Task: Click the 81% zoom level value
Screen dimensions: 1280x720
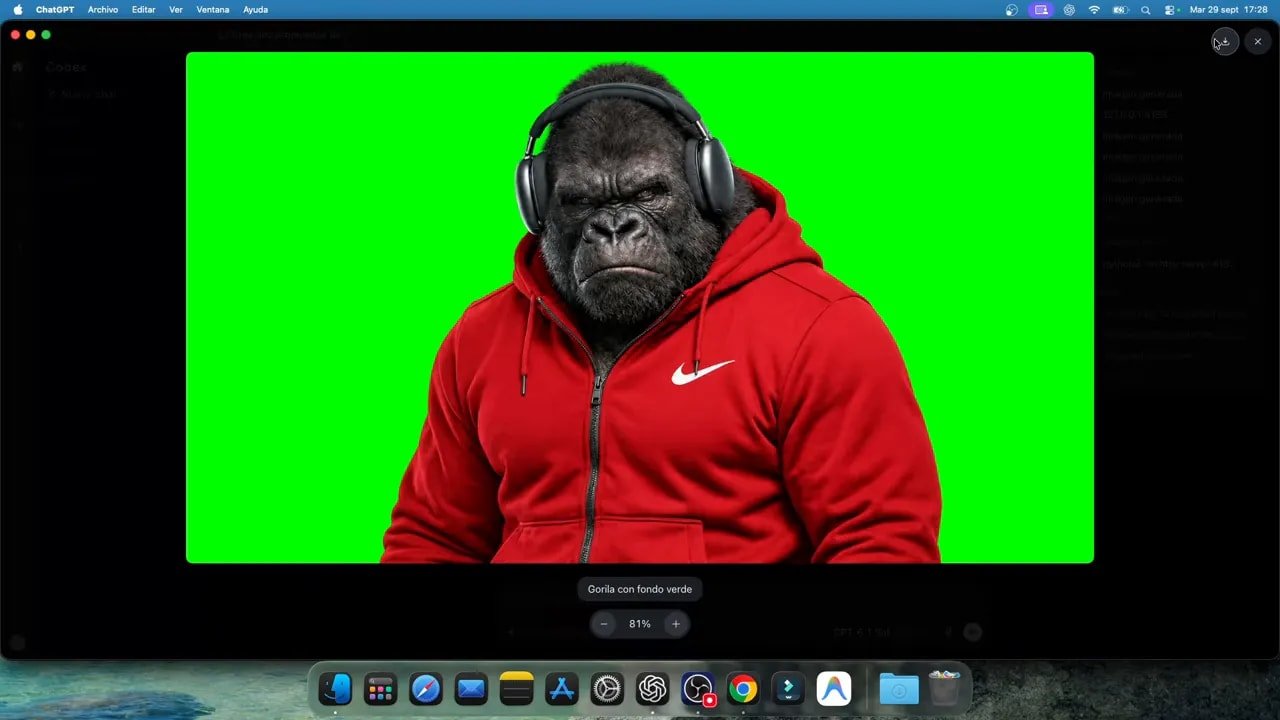Action: click(640, 624)
